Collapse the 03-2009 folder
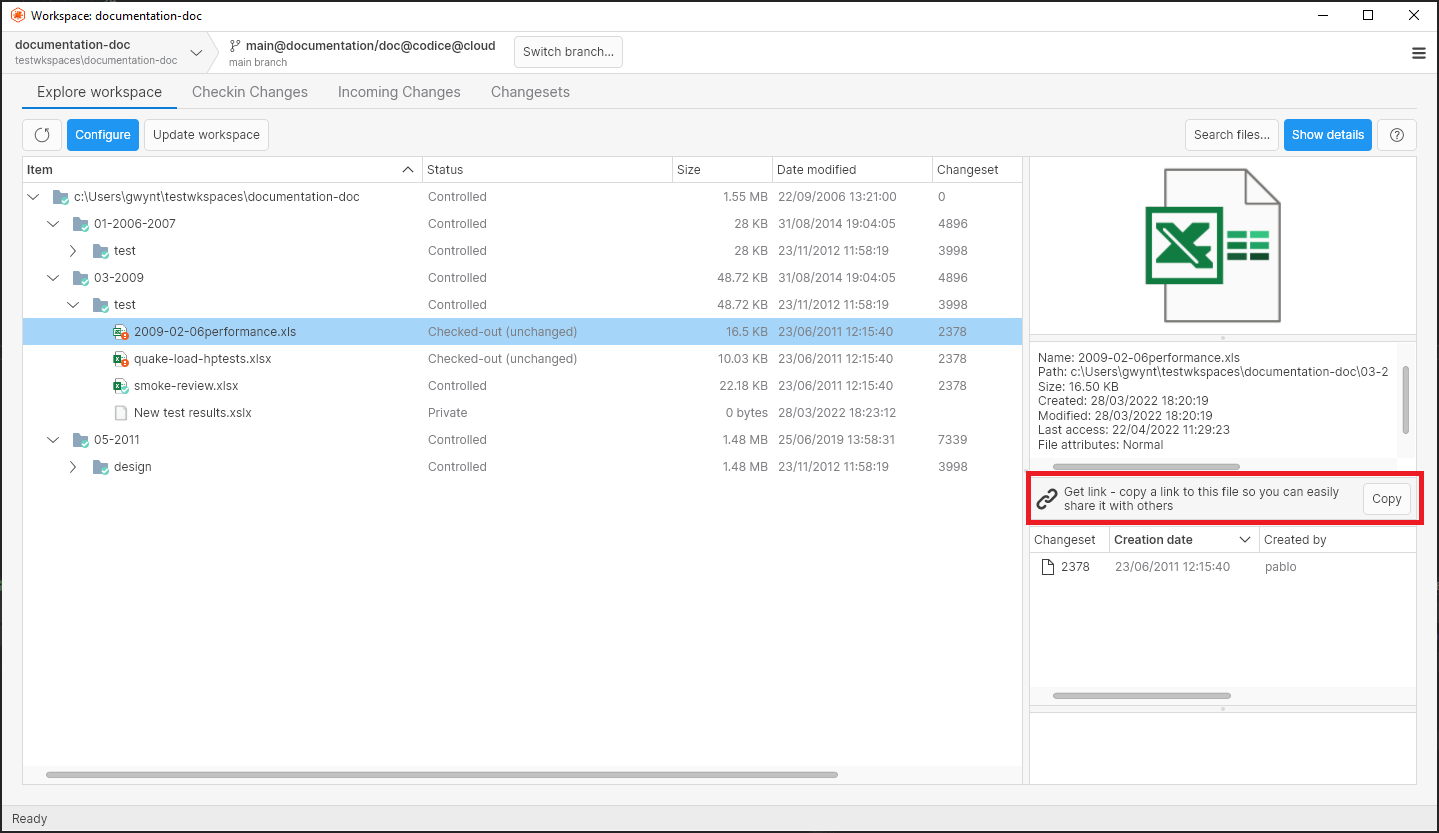Viewport: 1439px width, 833px height. pos(52,277)
